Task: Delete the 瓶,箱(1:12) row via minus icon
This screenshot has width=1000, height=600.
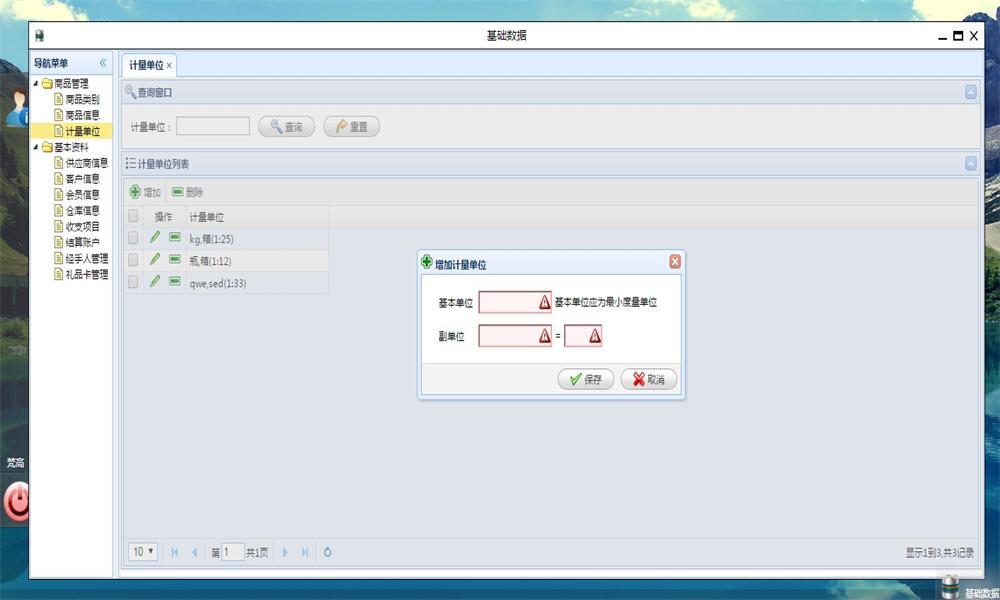Action: coord(175,259)
